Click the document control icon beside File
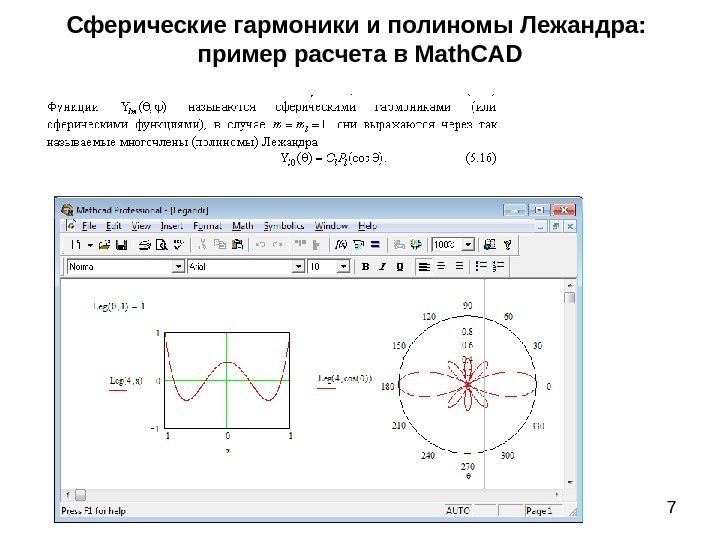 pyautogui.click(x=71, y=225)
